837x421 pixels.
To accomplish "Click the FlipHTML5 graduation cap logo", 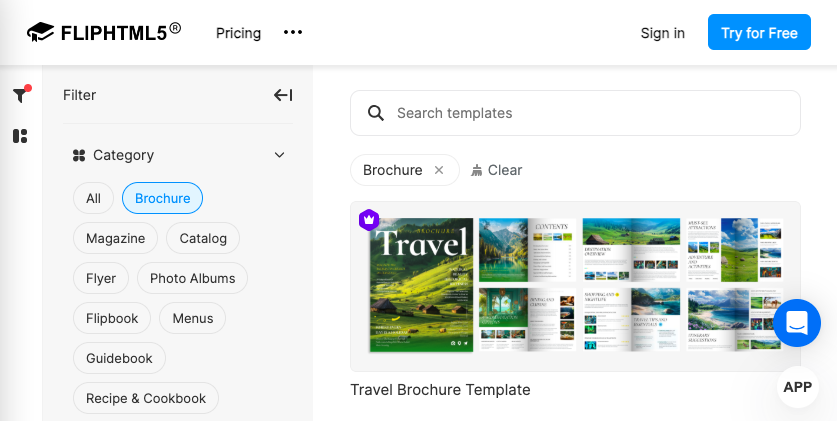I will click(x=41, y=33).
